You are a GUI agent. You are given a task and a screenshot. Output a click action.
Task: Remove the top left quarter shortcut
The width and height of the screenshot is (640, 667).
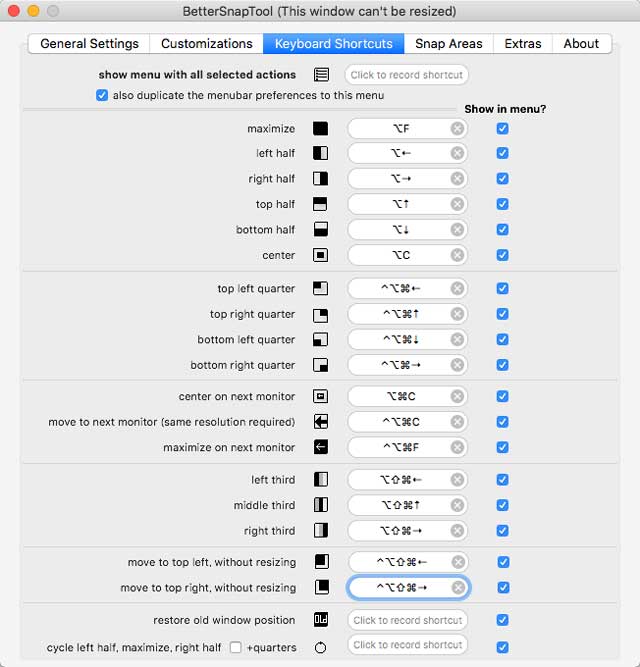[x=457, y=288]
